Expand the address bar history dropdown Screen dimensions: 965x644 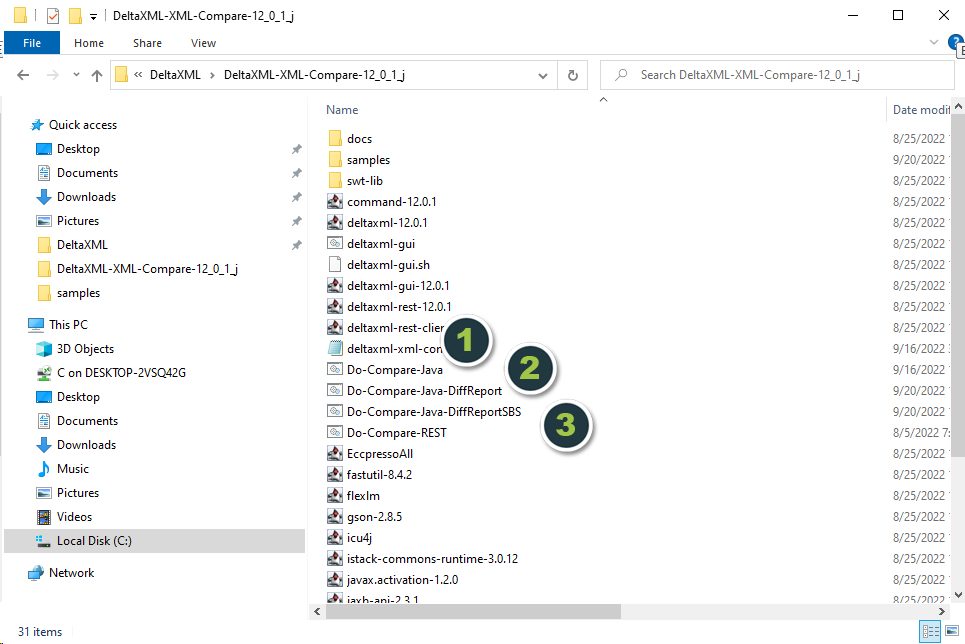(542, 75)
